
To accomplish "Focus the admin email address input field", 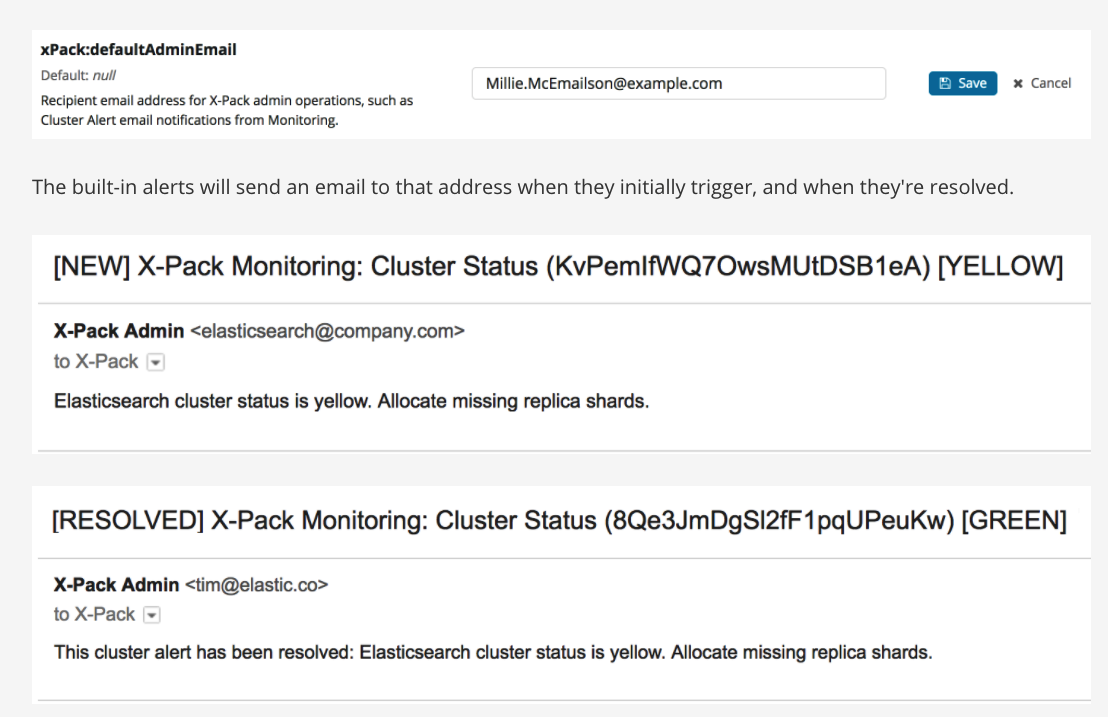I will (678, 83).
